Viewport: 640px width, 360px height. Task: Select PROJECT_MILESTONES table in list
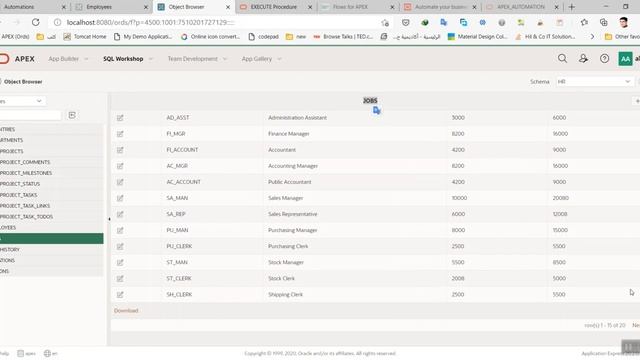click(51, 173)
